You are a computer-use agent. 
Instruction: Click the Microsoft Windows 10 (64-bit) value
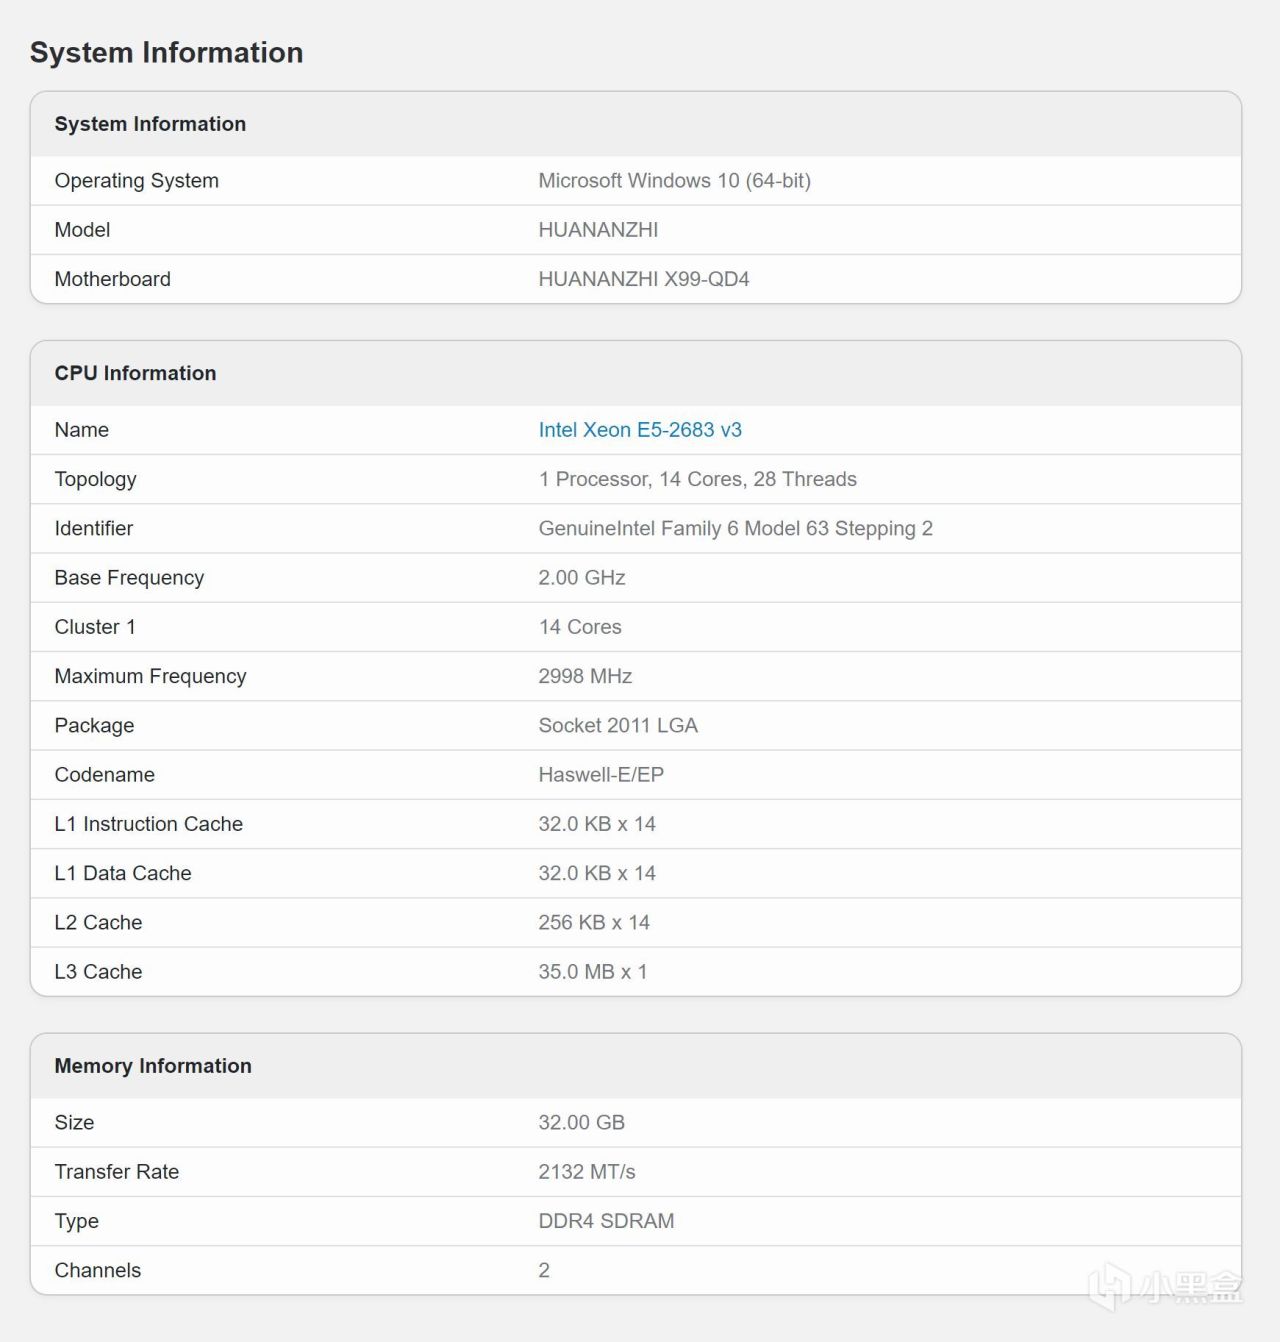click(674, 181)
